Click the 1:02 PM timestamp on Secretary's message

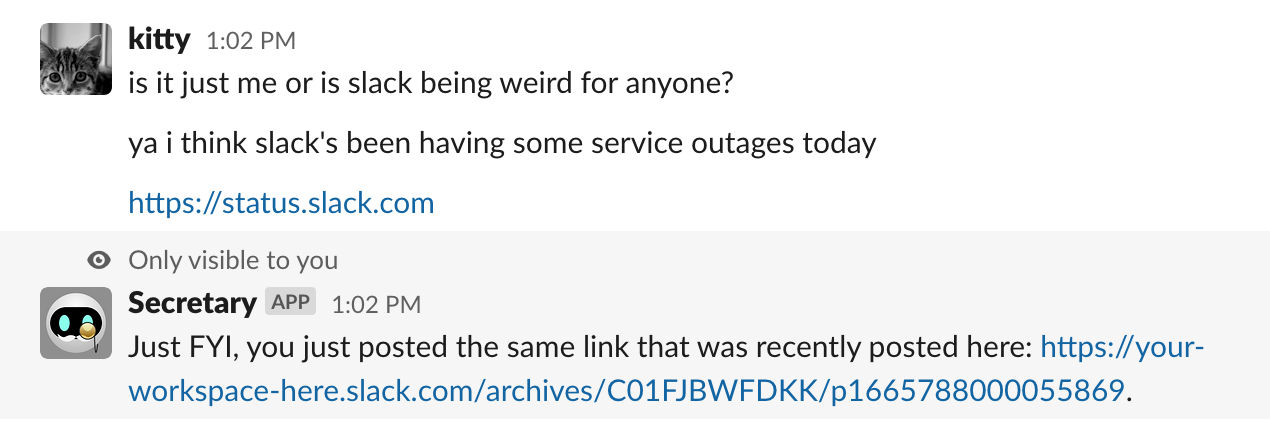tap(376, 304)
